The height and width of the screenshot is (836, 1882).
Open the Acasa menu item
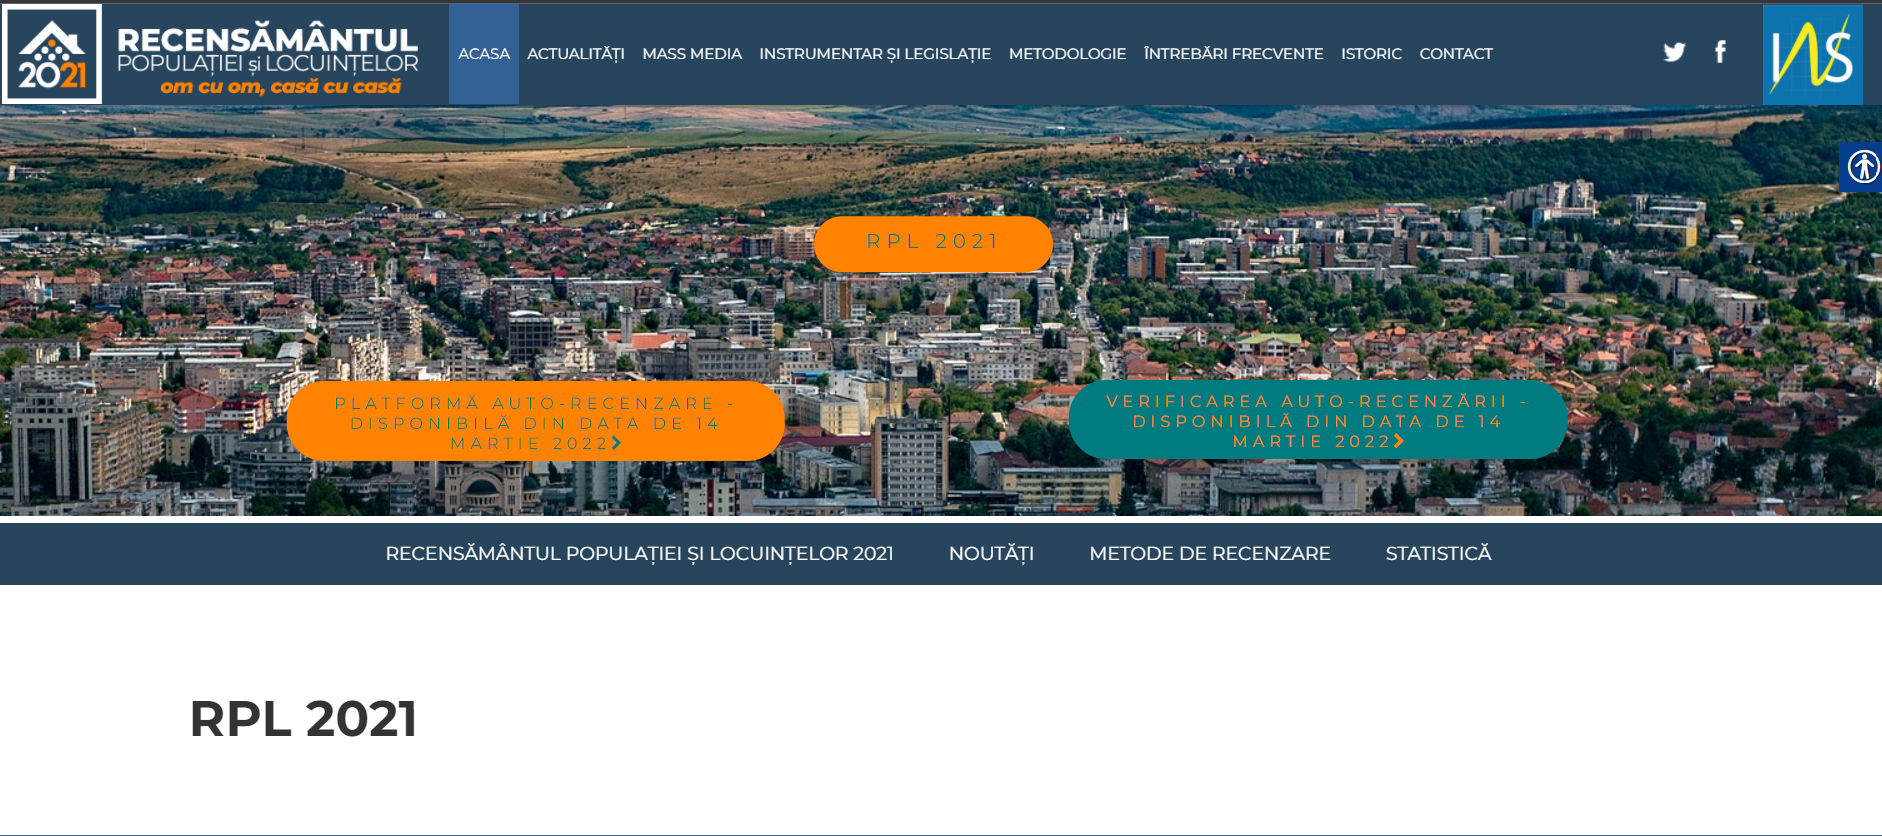[x=484, y=54]
